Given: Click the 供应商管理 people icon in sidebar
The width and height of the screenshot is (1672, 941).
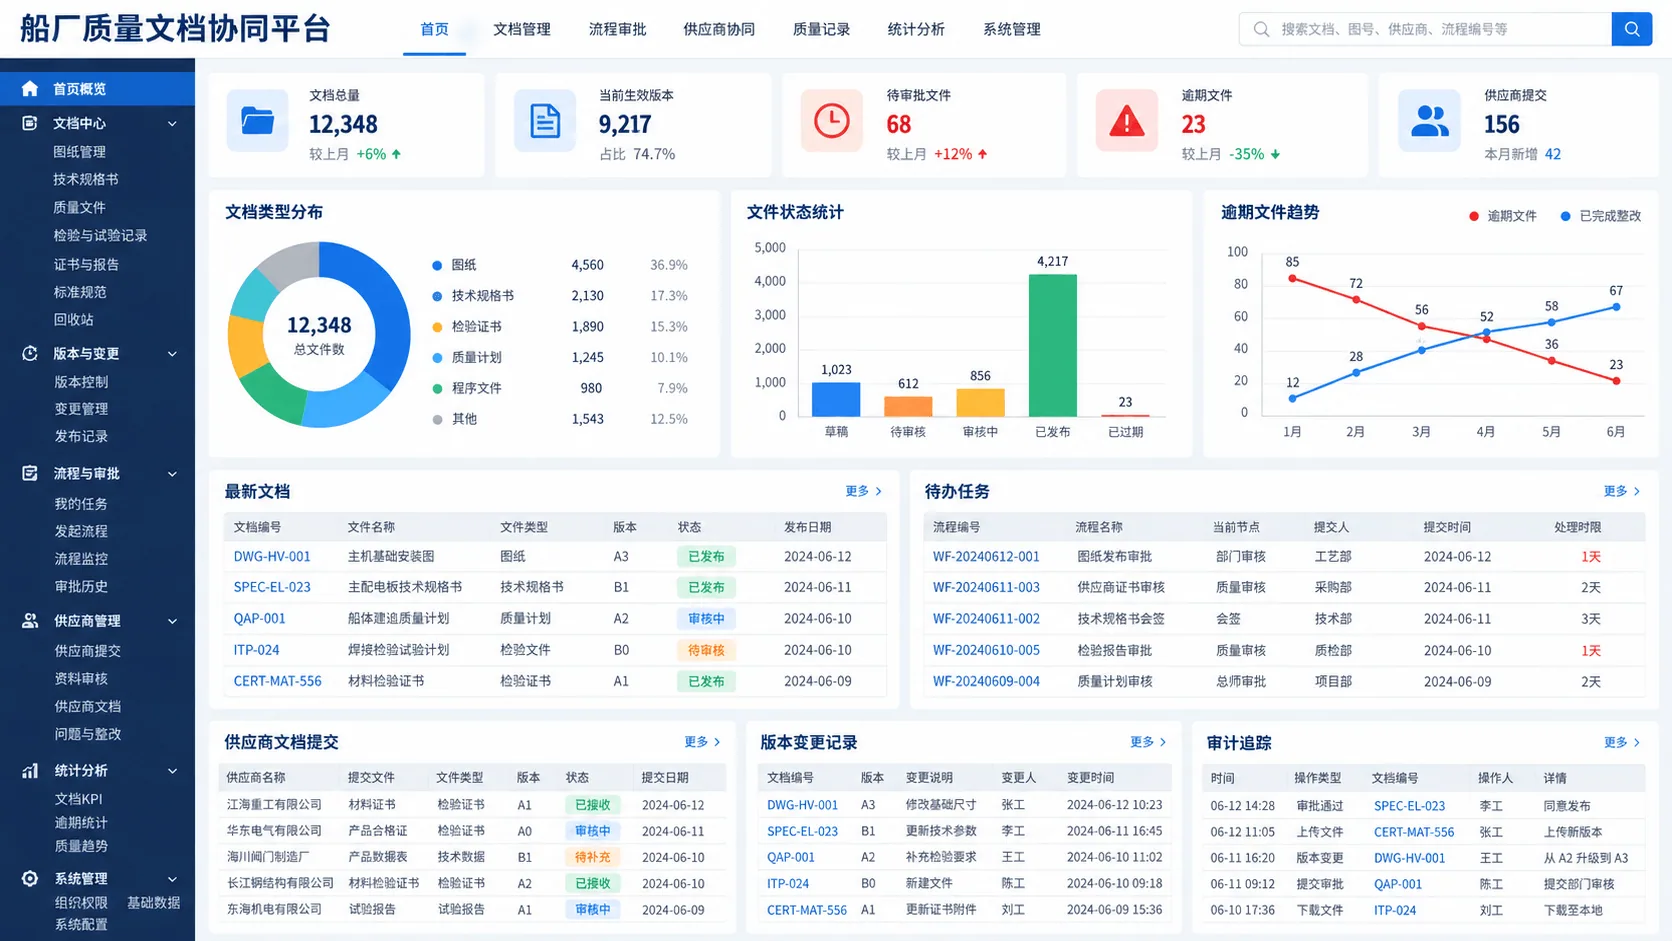Looking at the screenshot, I should point(30,620).
